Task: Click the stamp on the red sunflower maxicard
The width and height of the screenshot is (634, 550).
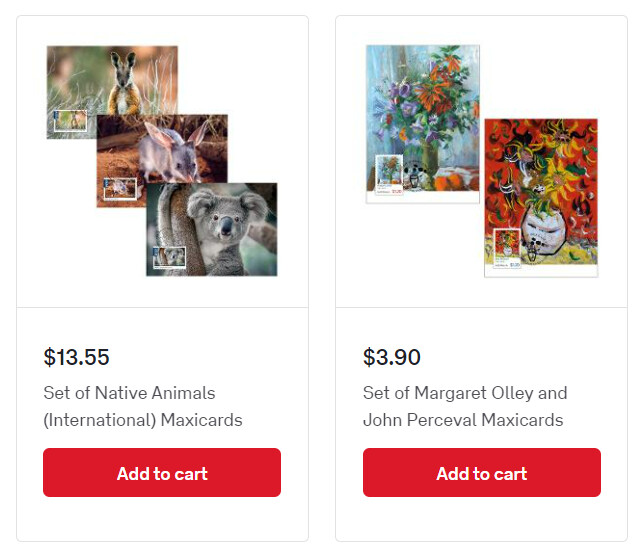Action: click(507, 248)
